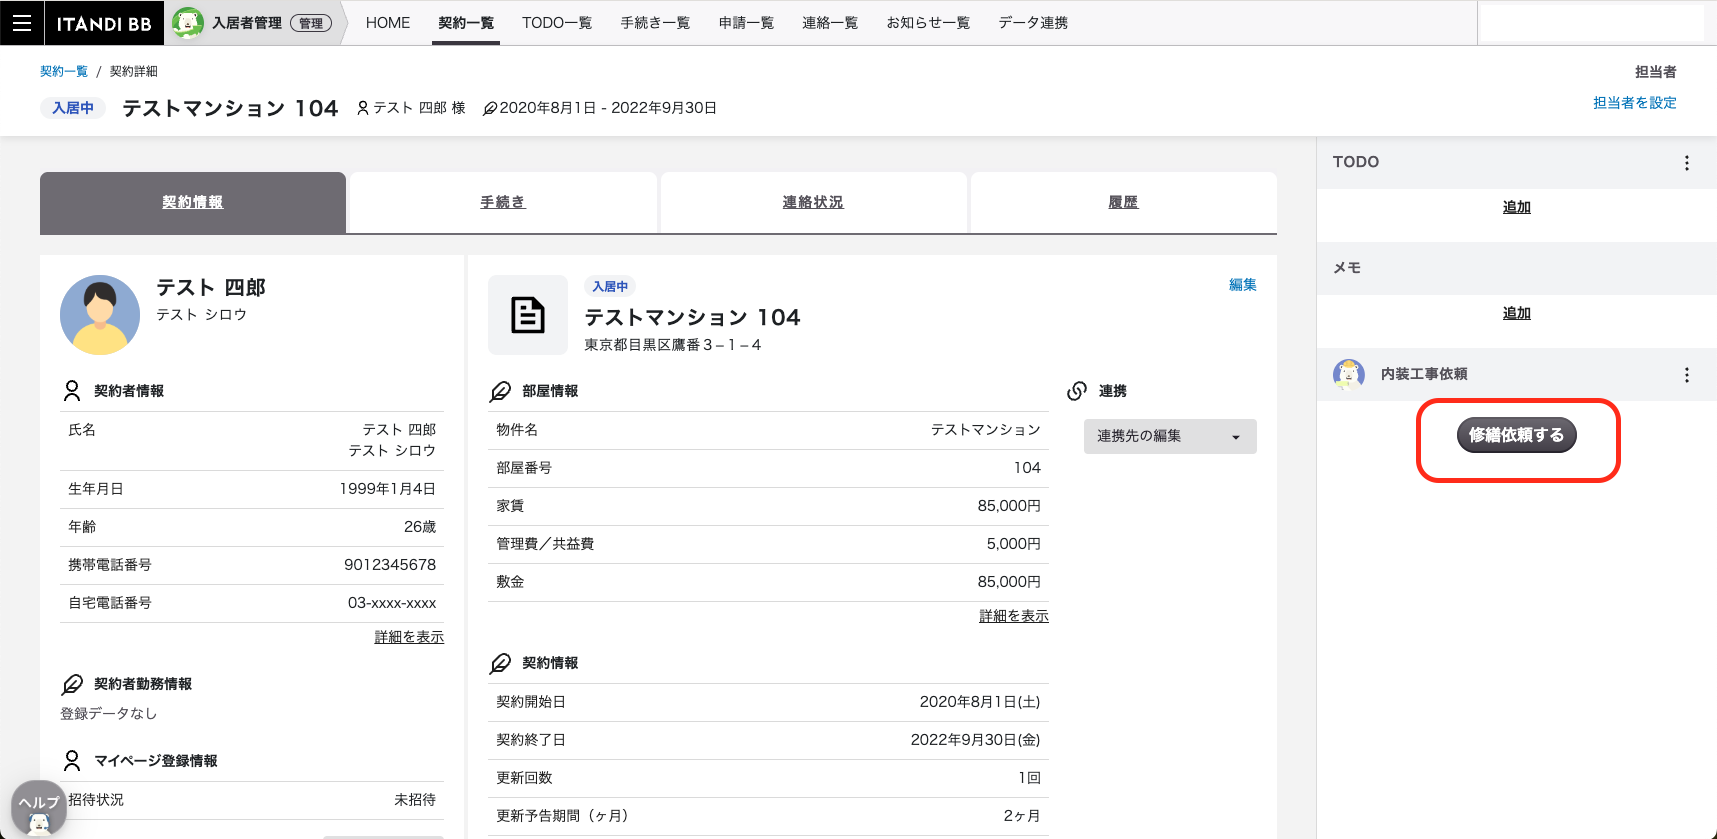Open the ヘルプ help bubble
The width and height of the screenshot is (1717, 839).
click(x=39, y=808)
